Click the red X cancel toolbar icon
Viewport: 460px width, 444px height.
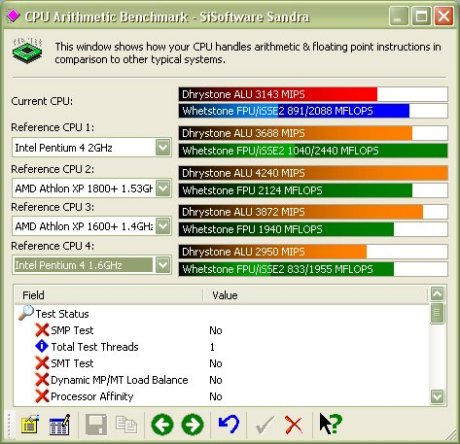coord(294,425)
